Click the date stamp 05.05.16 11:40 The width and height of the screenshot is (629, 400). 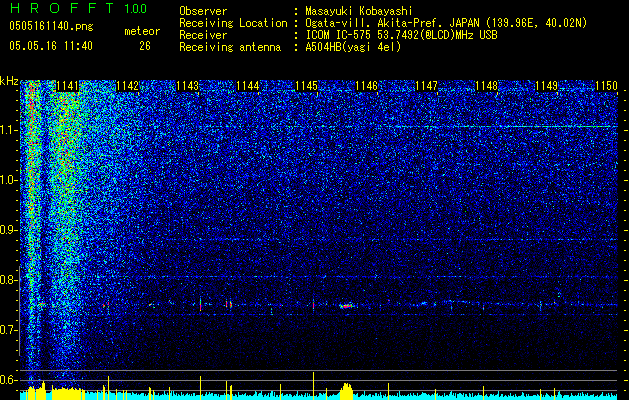[51, 46]
